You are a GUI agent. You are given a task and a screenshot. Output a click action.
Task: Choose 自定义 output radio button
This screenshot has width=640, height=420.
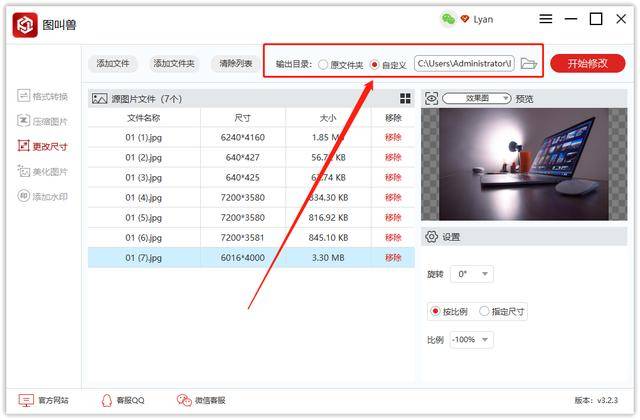[374, 64]
